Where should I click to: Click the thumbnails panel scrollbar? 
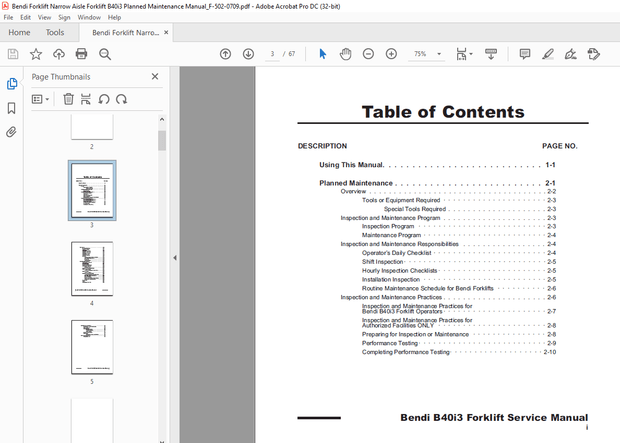162,140
